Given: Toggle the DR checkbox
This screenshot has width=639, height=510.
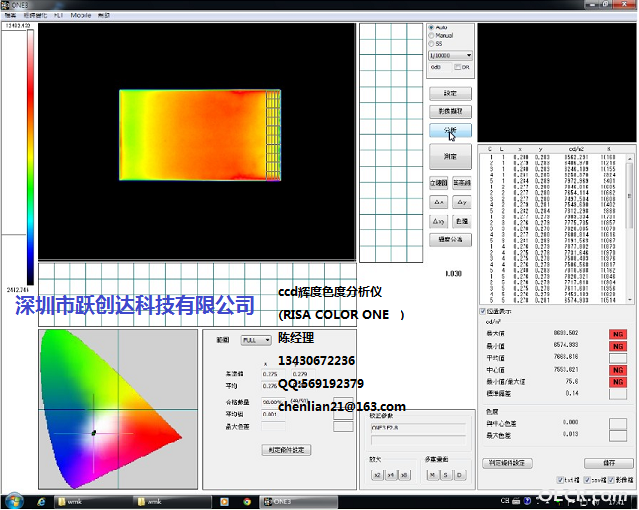Looking at the screenshot, I should pyautogui.click(x=457, y=67).
